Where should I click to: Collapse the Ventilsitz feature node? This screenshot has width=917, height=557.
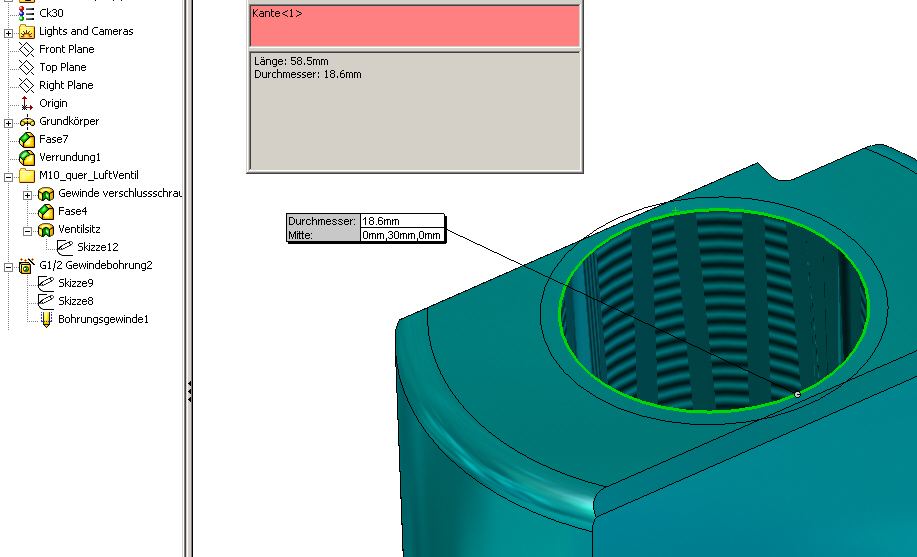(x=27, y=232)
